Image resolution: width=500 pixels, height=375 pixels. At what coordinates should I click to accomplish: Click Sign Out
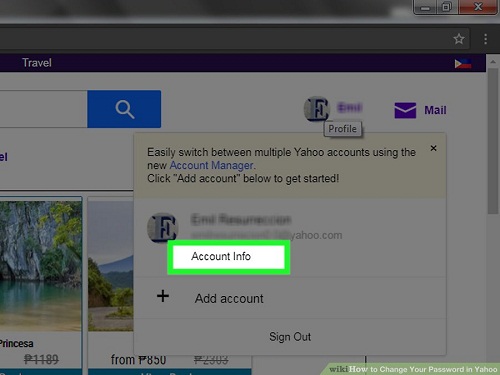pyautogui.click(x=290, y=337)
